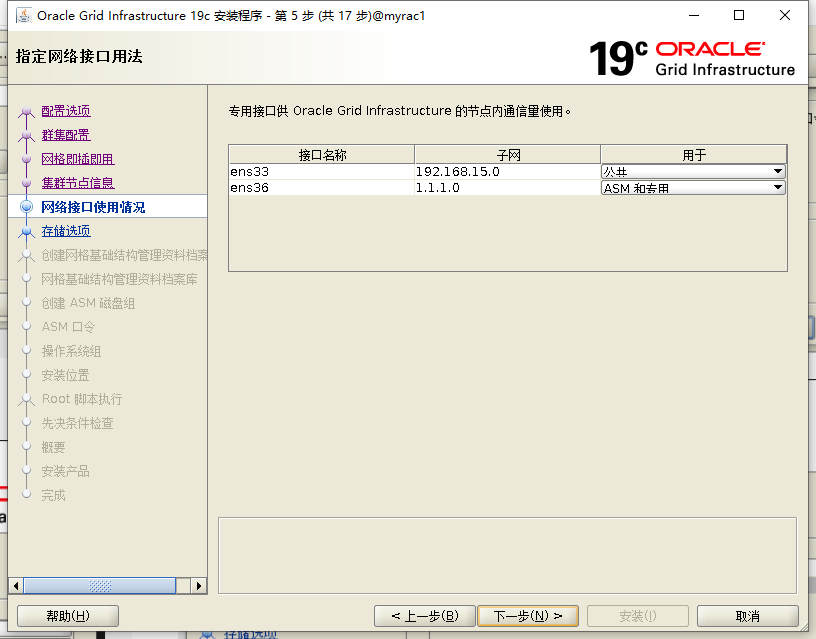Go to 配置选项 step in sidebar
Image resolution: width=816 pixels, height=639 pixels.
pos(66,111)
